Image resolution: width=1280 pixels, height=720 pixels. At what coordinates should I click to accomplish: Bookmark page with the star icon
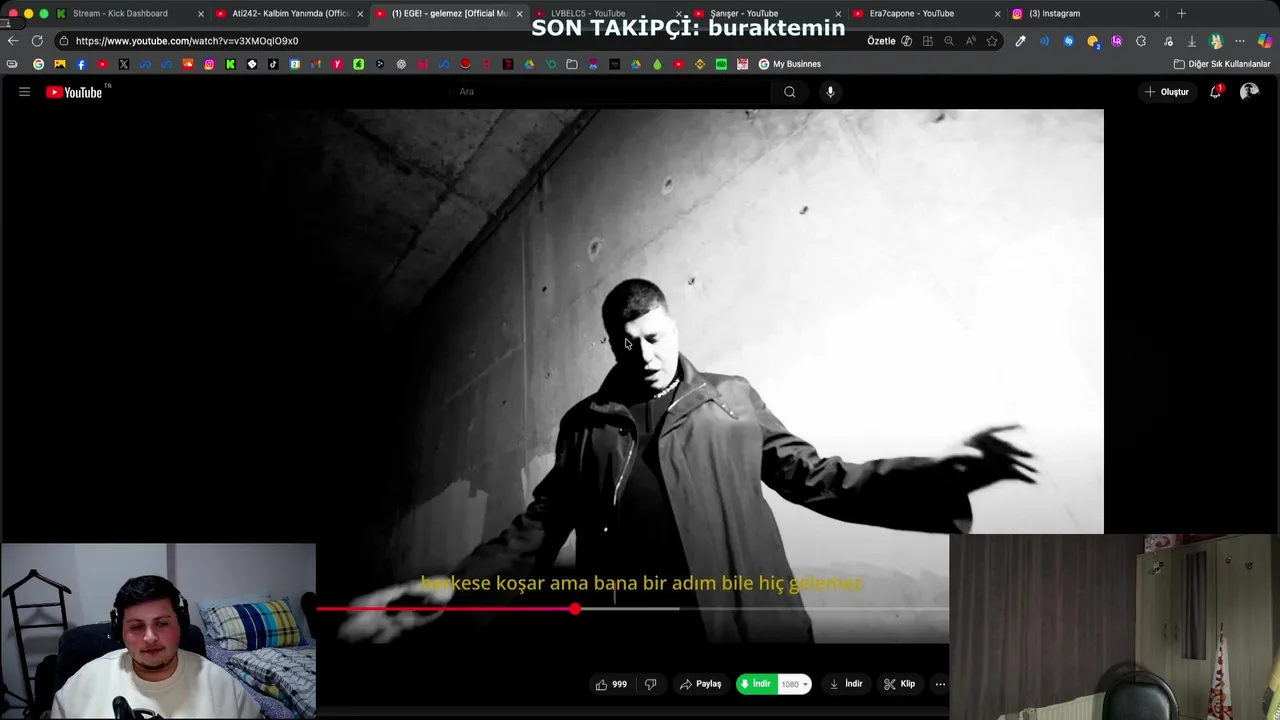point(992,41)
